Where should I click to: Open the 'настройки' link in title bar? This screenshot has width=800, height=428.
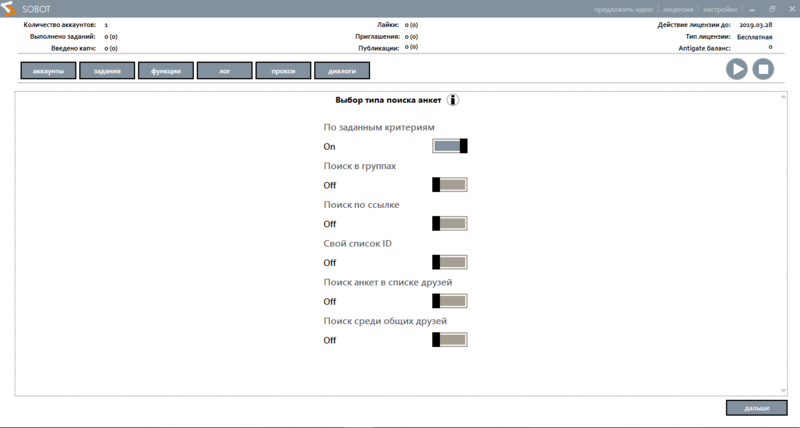coord(719,9)
